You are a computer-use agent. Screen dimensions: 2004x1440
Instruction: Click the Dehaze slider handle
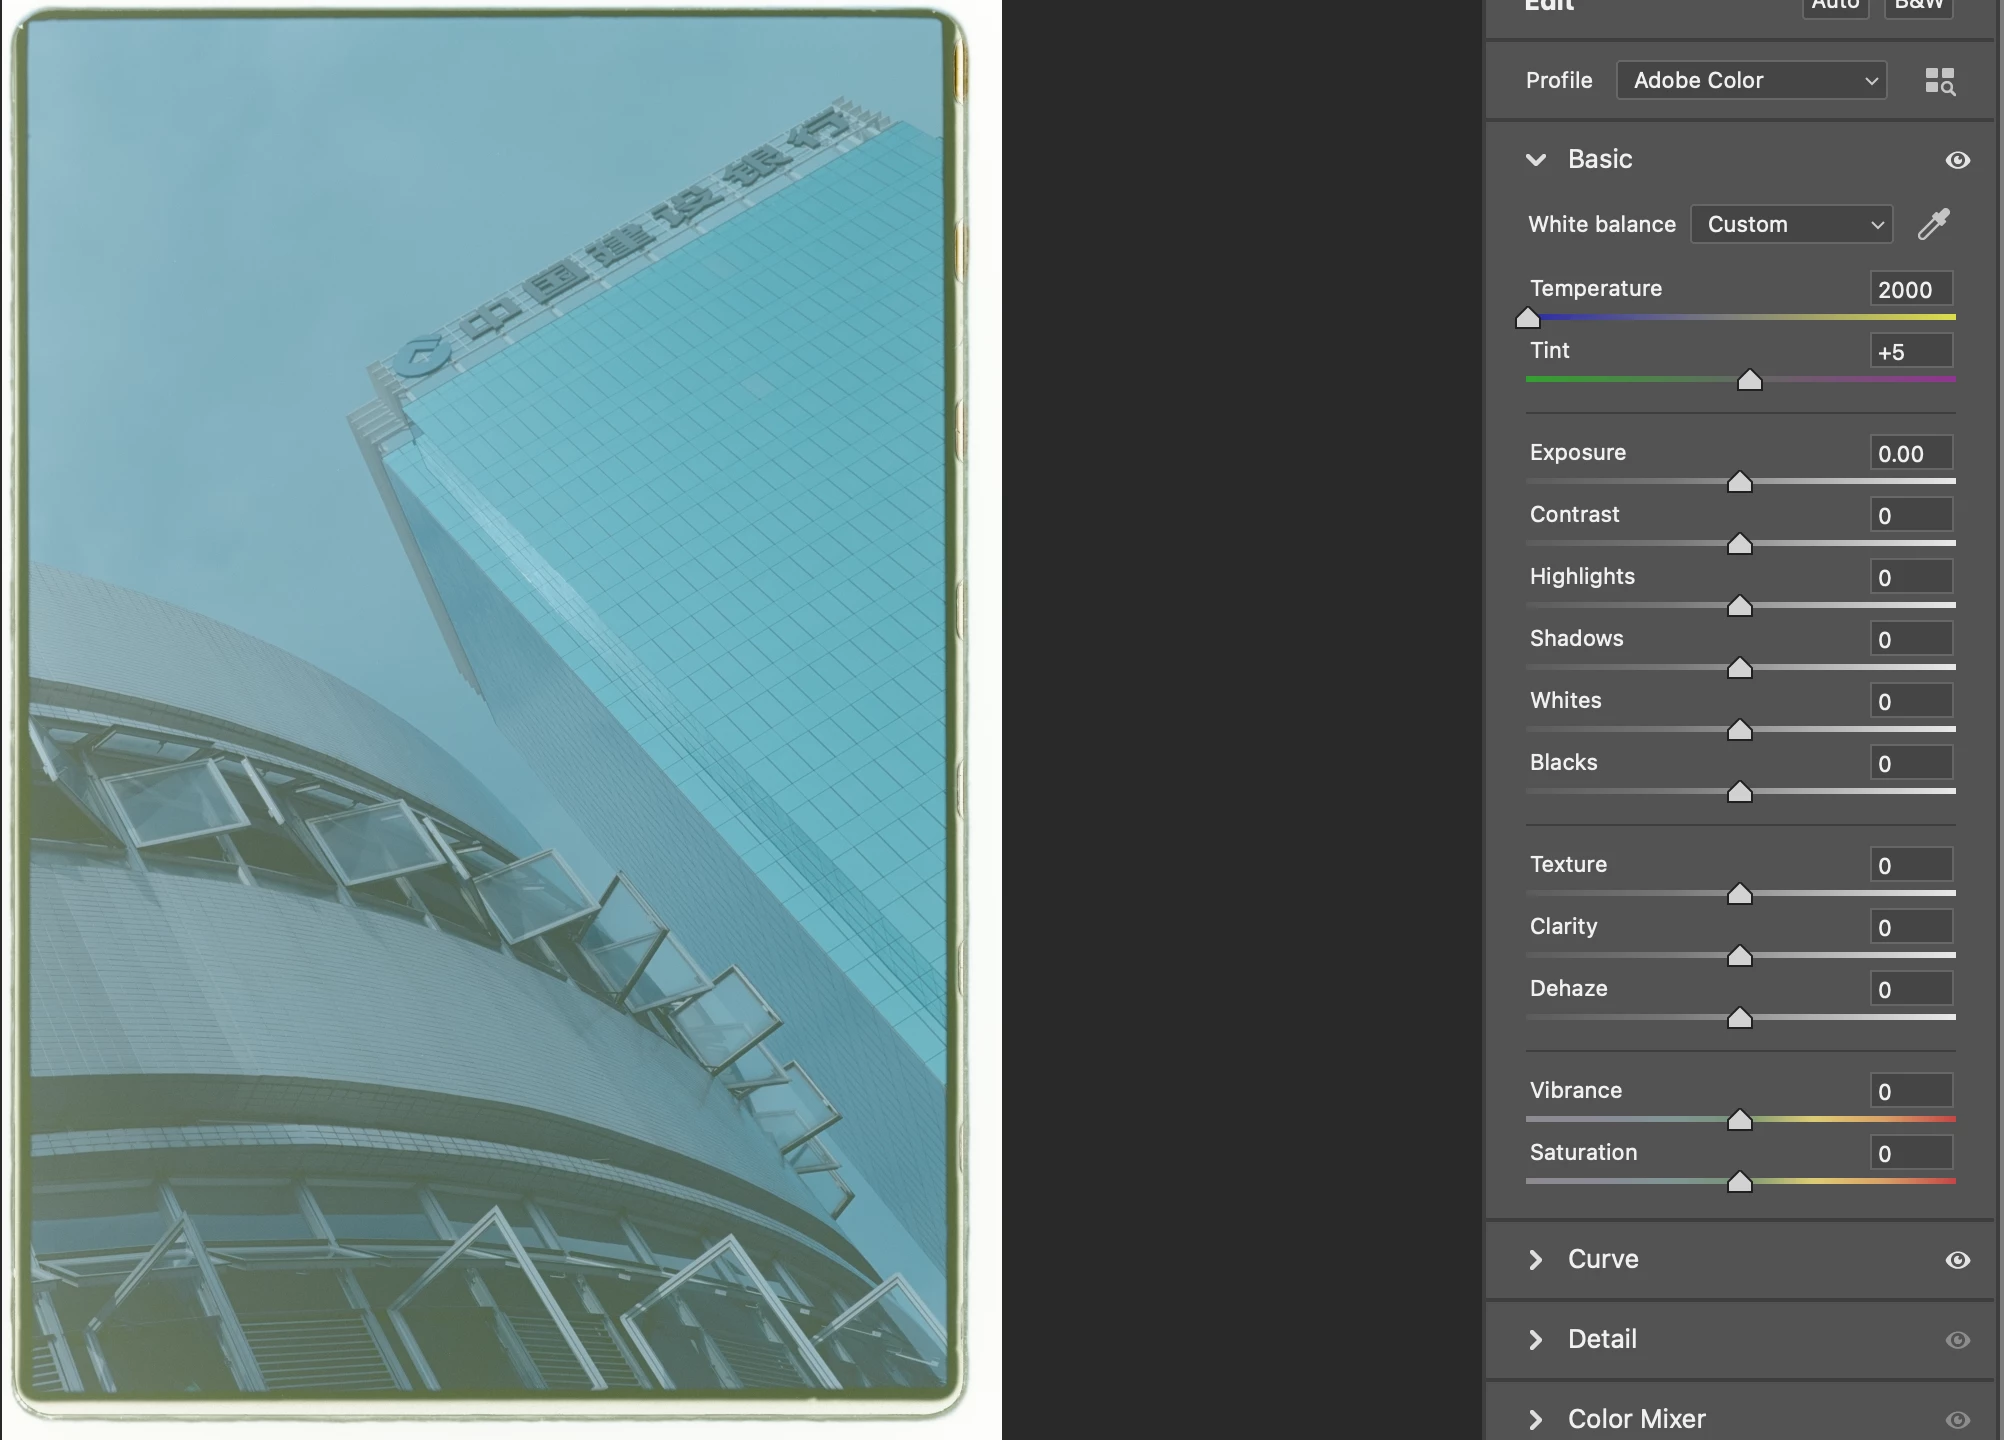tap(1740, 1019)
